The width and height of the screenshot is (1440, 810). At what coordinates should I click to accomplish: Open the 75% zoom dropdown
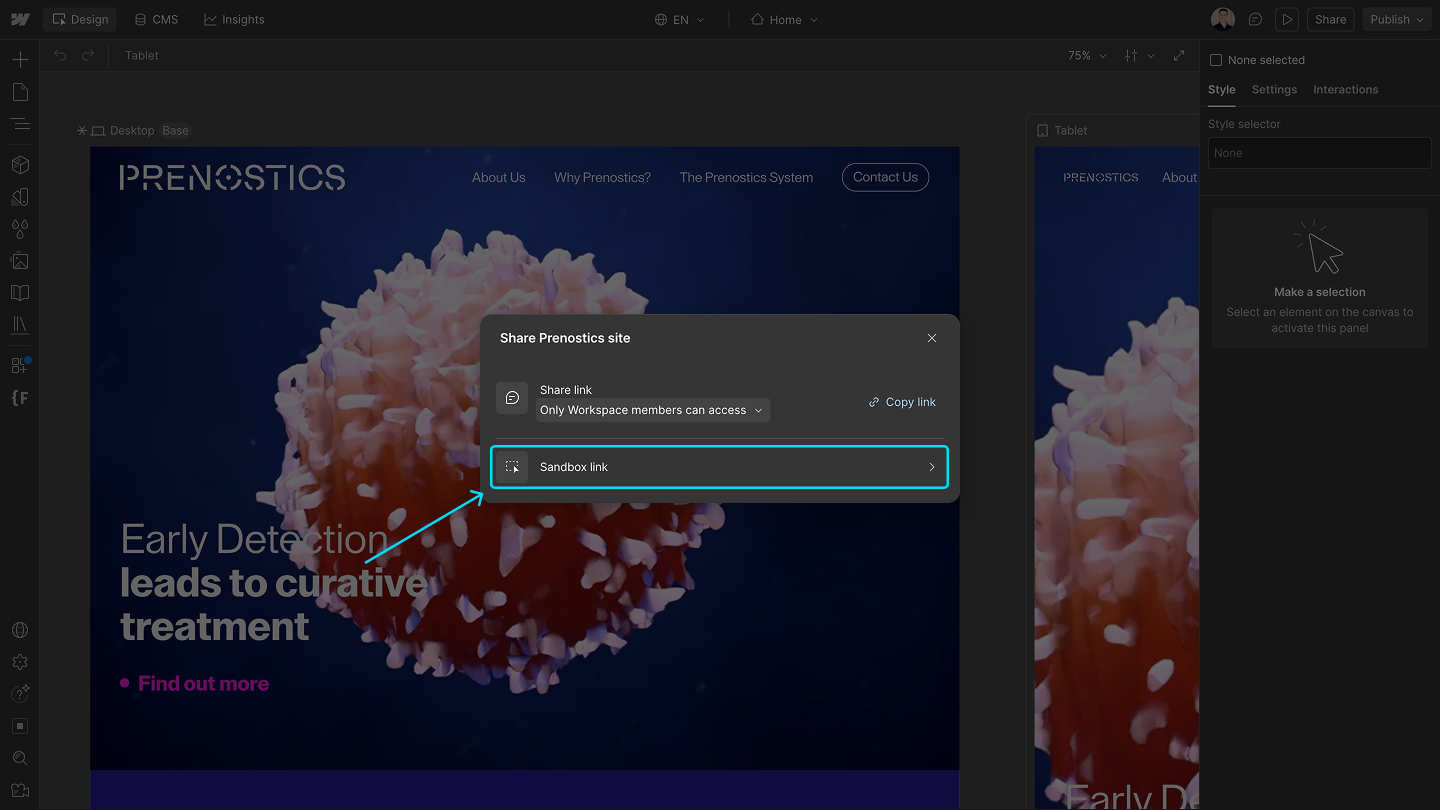coord(1087,55)
